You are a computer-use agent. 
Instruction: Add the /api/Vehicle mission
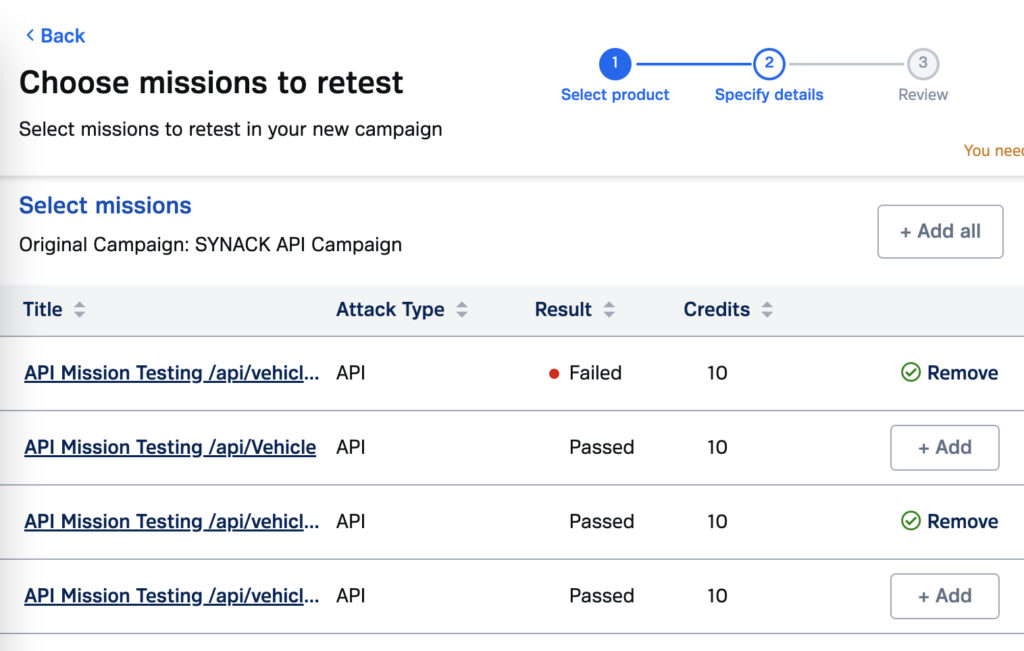pyautogui.click(x=944, y=447)
